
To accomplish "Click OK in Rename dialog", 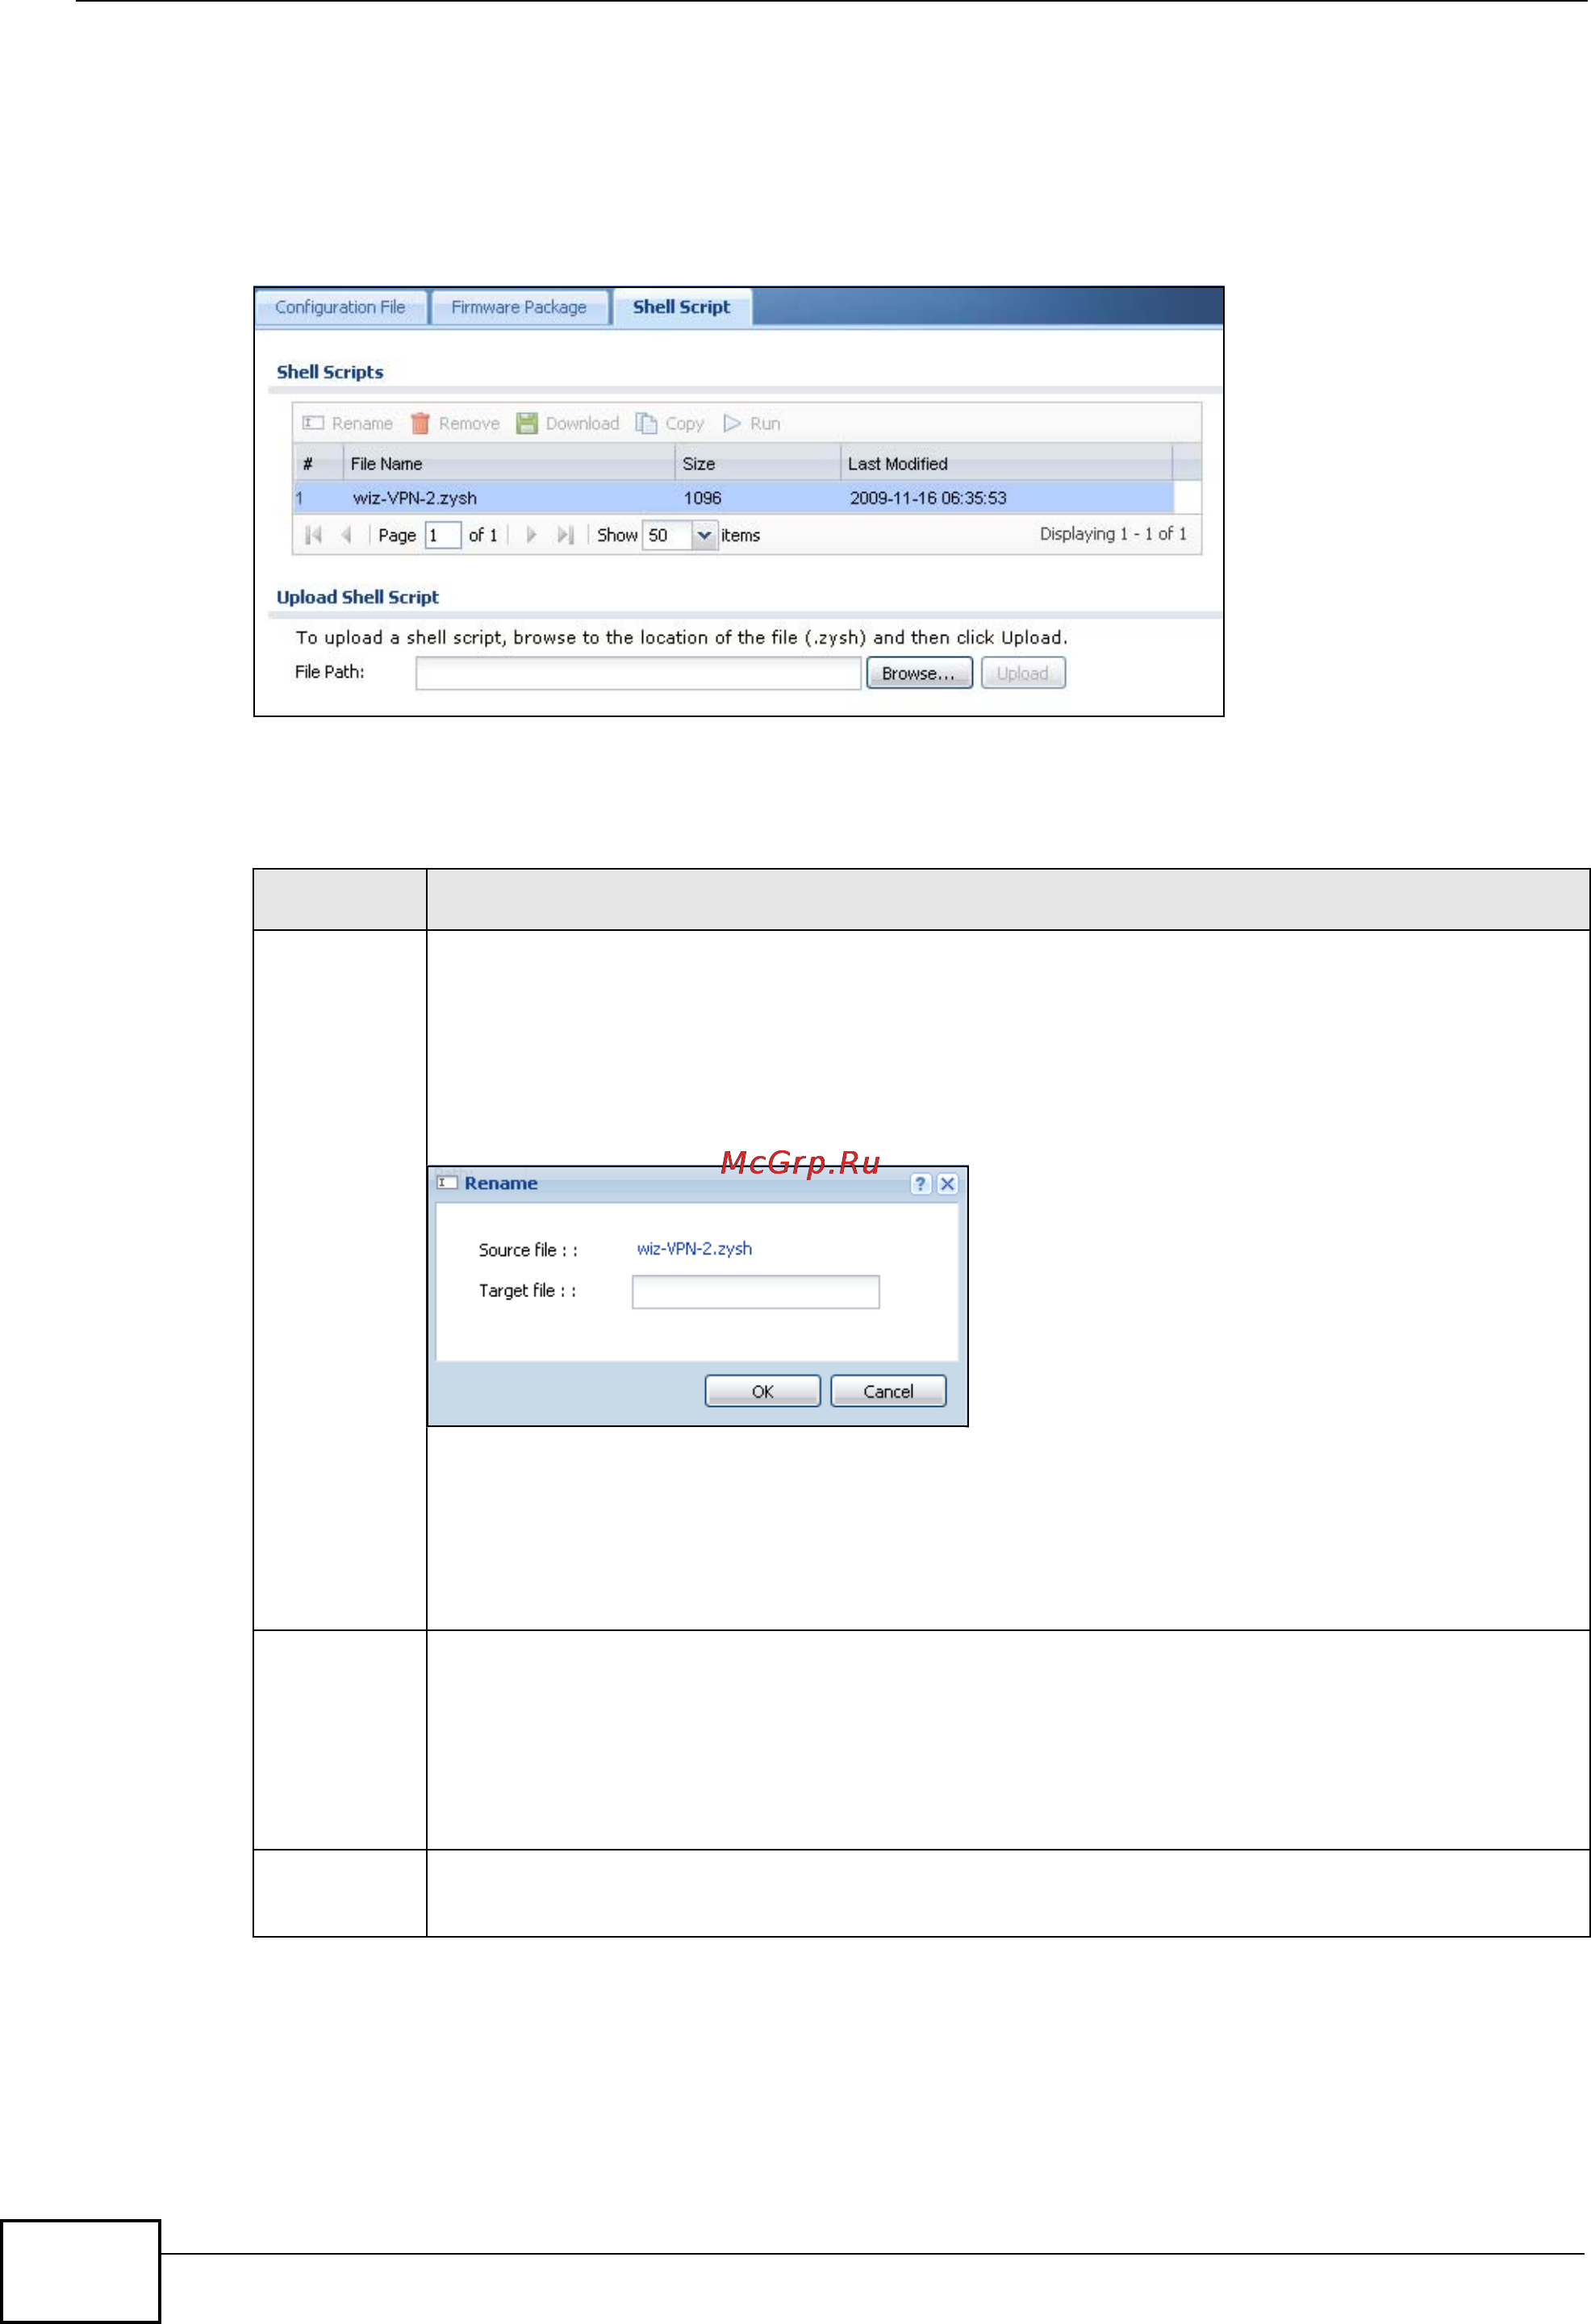I will pyautogui.click(x=763, y=1391).
